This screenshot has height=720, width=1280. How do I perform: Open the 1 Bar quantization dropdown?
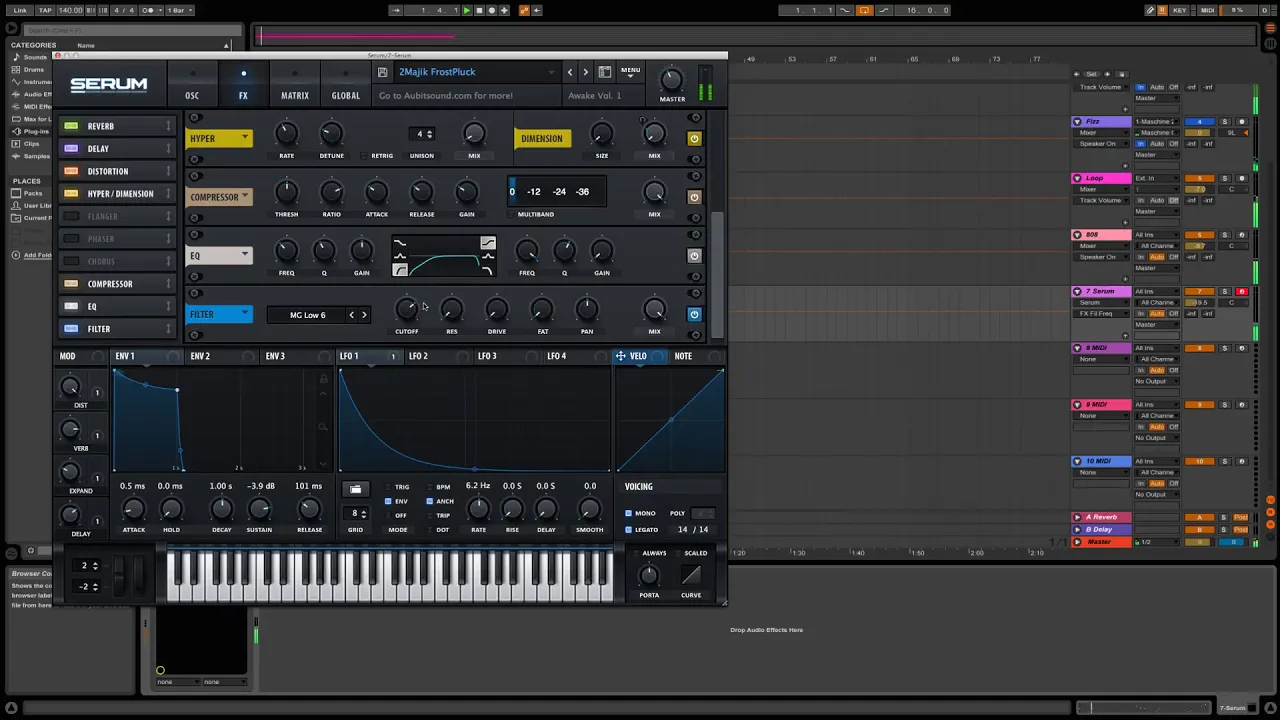178,10
